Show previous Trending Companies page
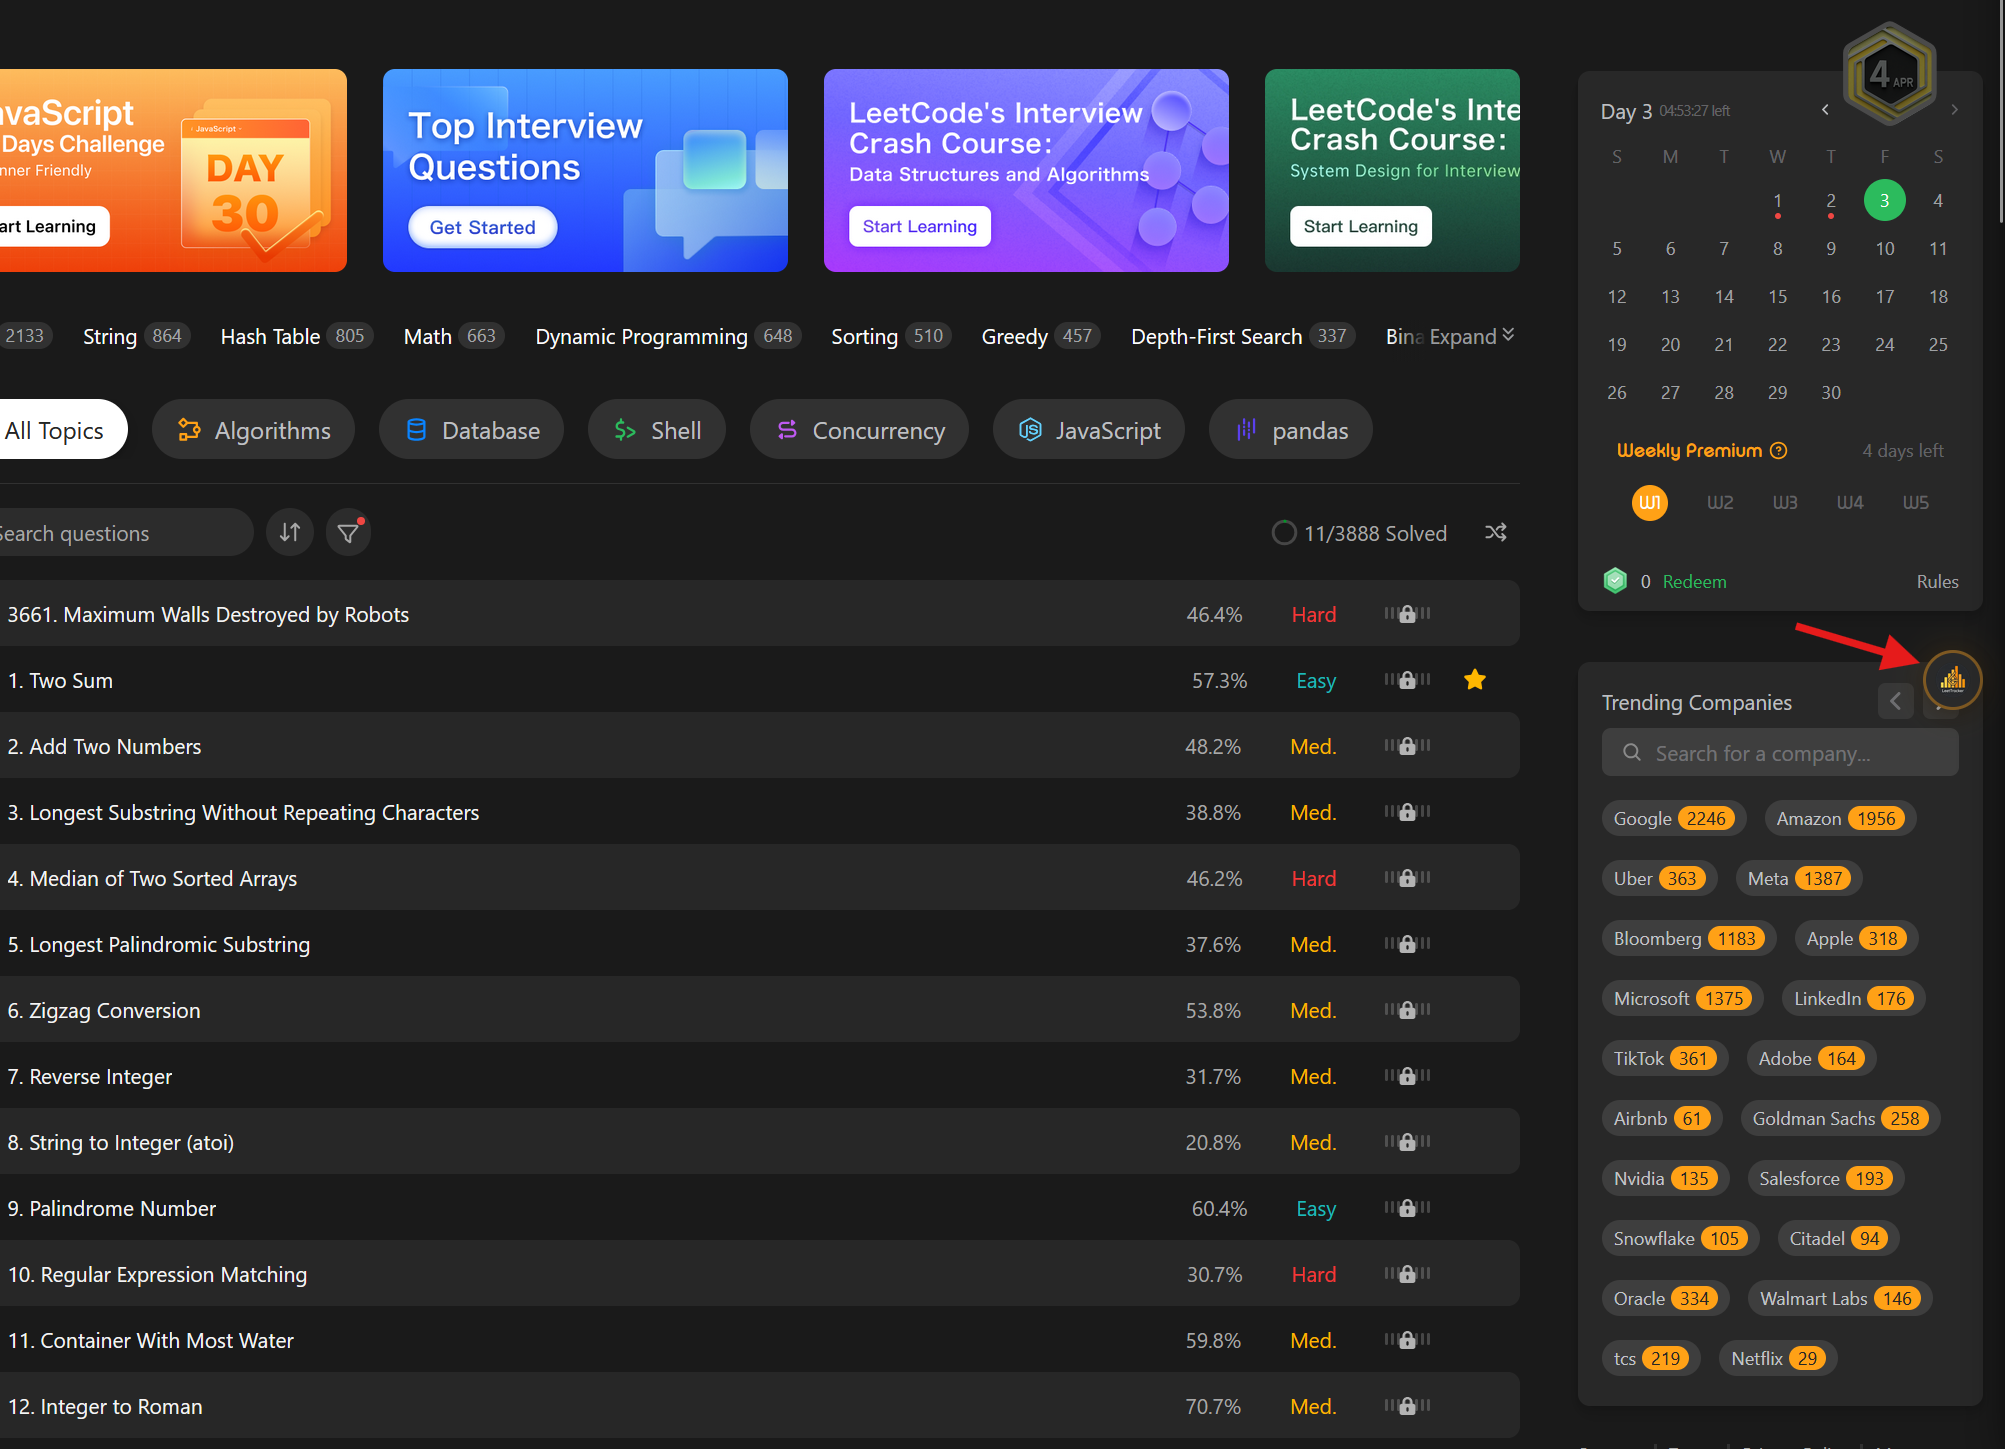The height and width of the screenshot is (1449, 2005). click(1895, 701)
